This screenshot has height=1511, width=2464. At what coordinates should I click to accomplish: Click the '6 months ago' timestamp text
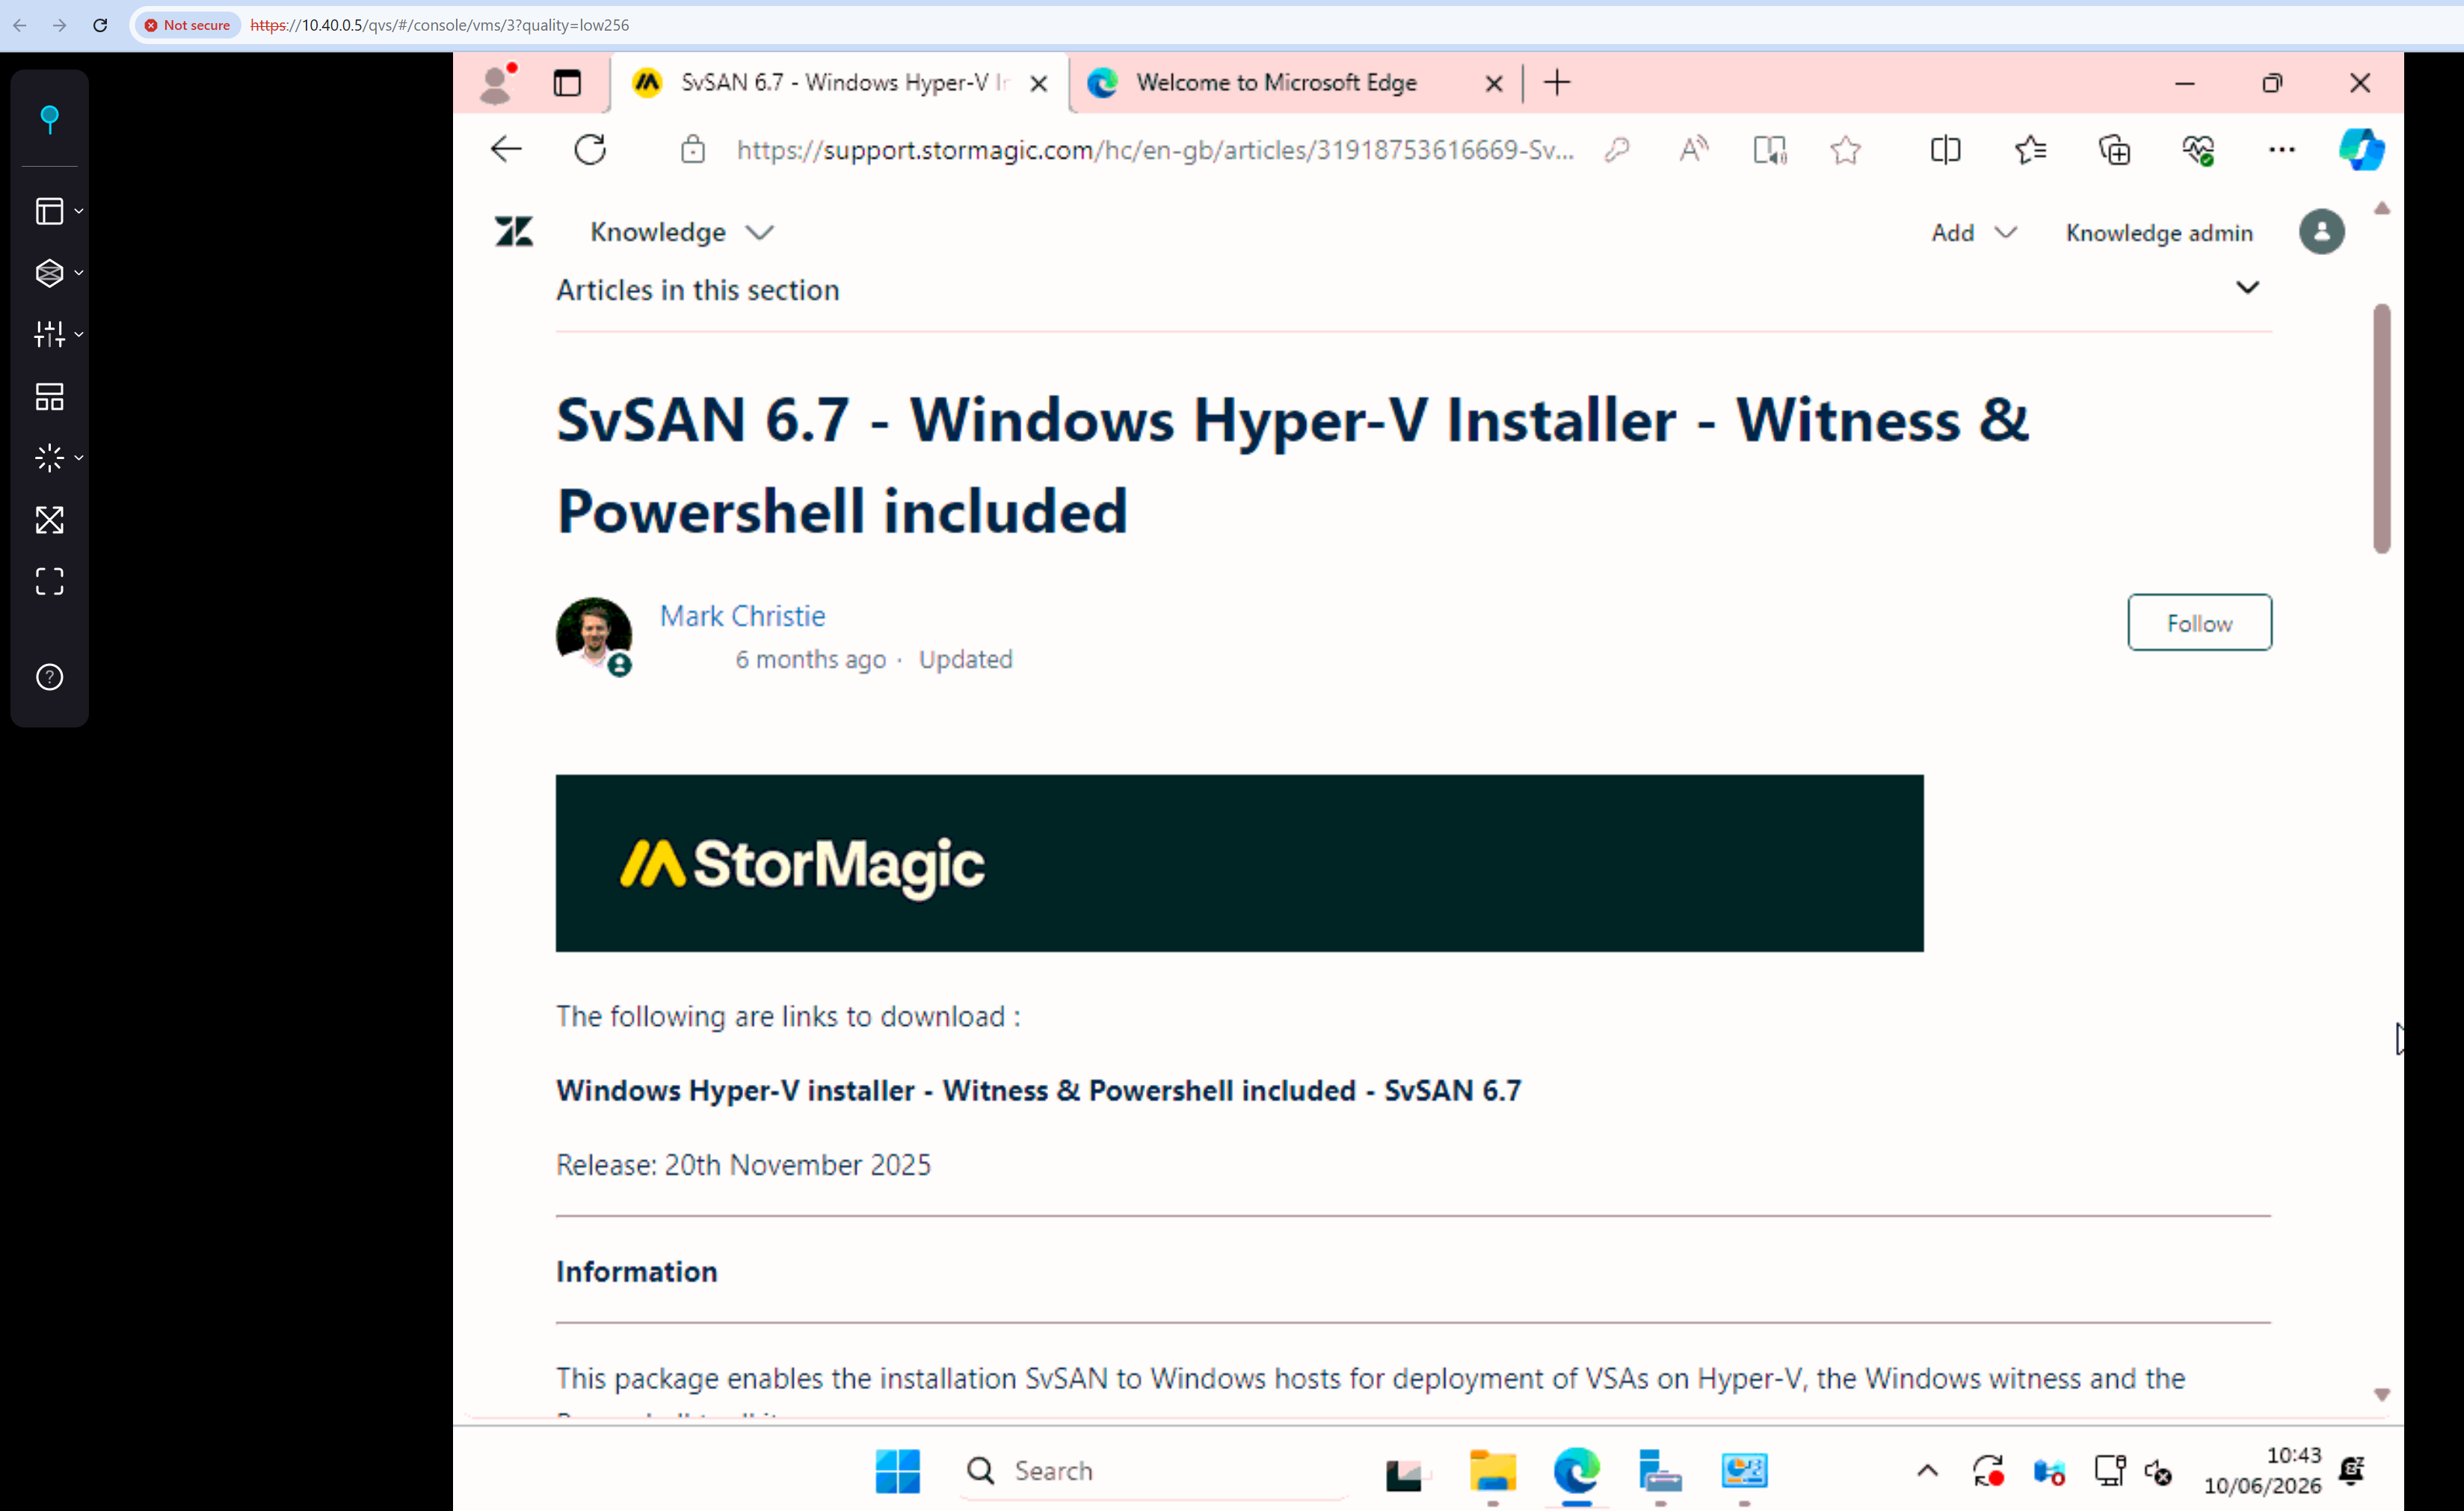point(810,659)
